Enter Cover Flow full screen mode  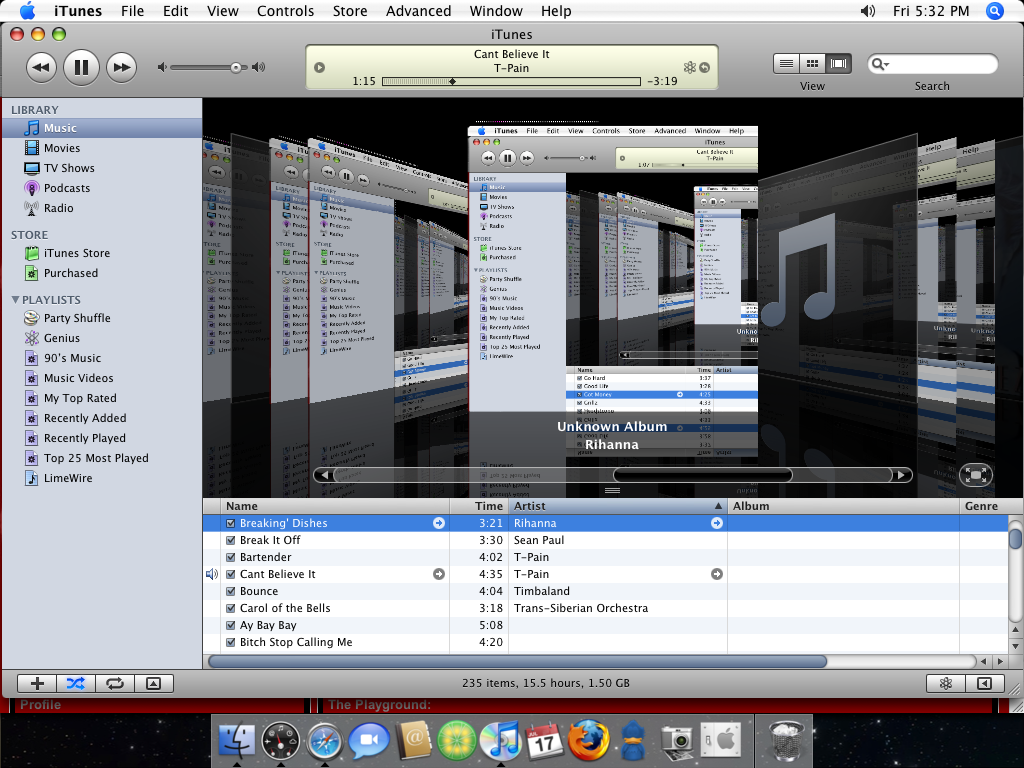[x=976, y=475]
